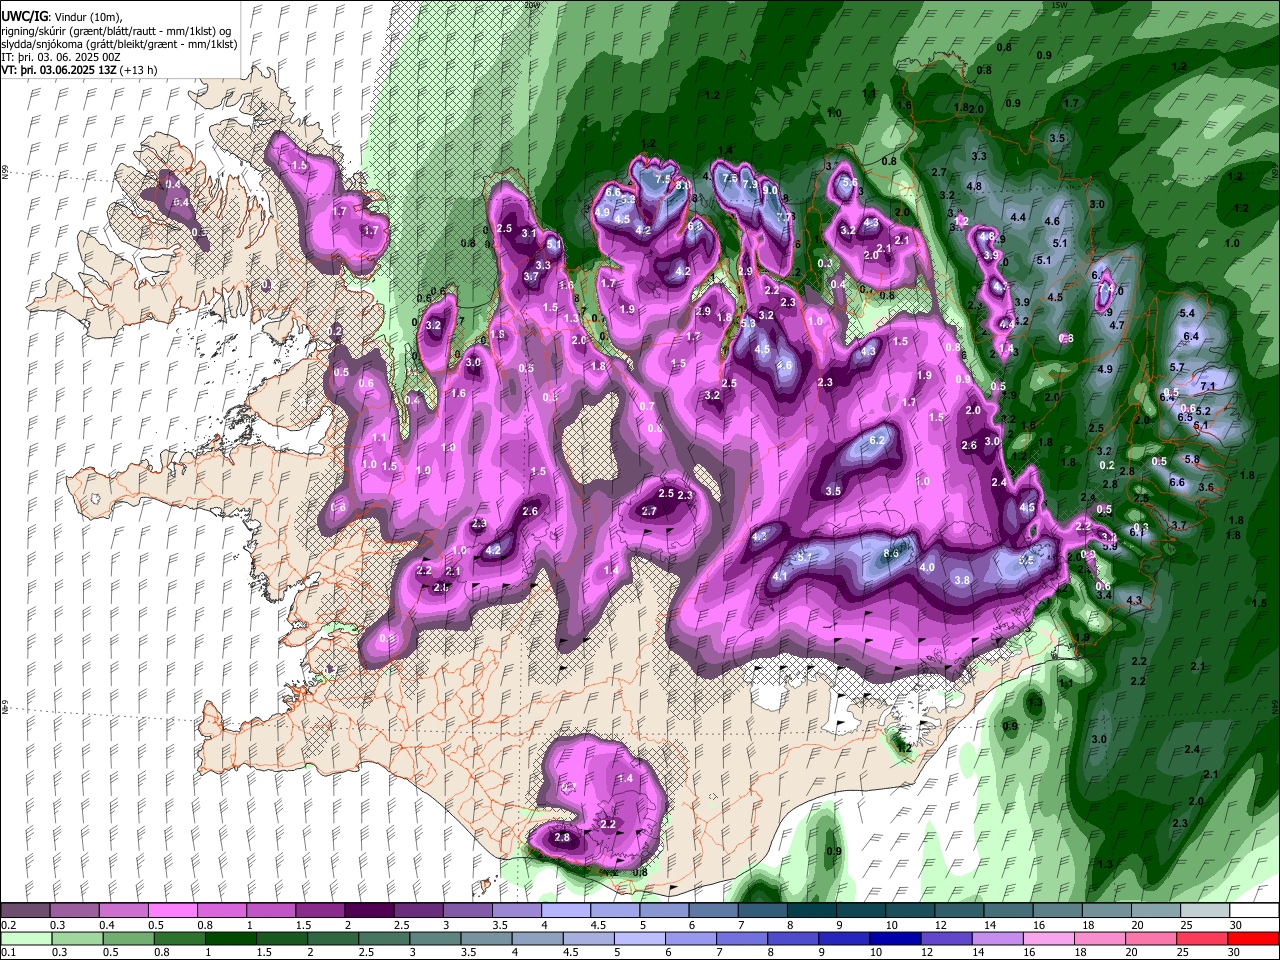Click the '0.1' label under bottom legend row
Image resolution: width=1280 pixels, height=960 pixels.
click(8, 952)
